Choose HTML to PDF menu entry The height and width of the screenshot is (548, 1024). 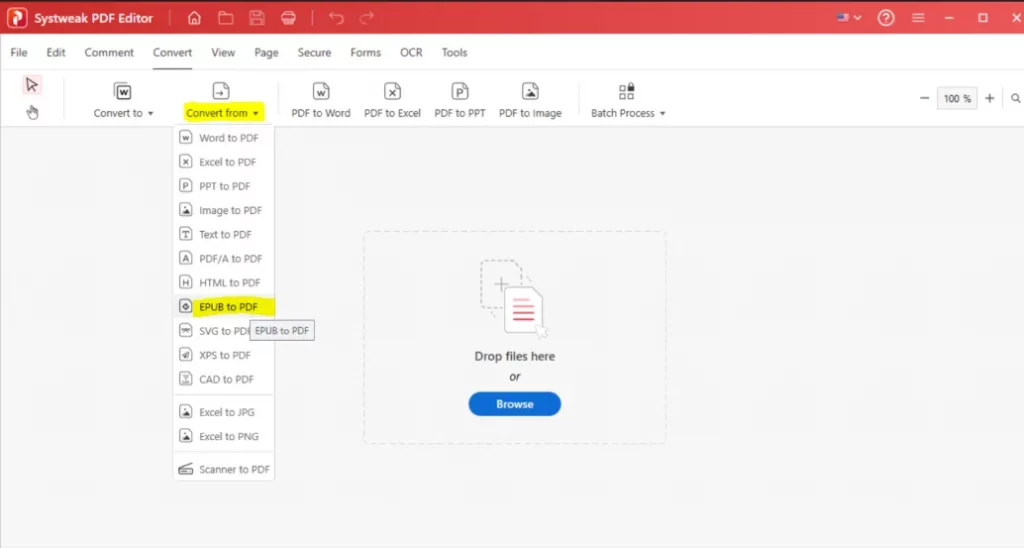[x=224, y=283]
